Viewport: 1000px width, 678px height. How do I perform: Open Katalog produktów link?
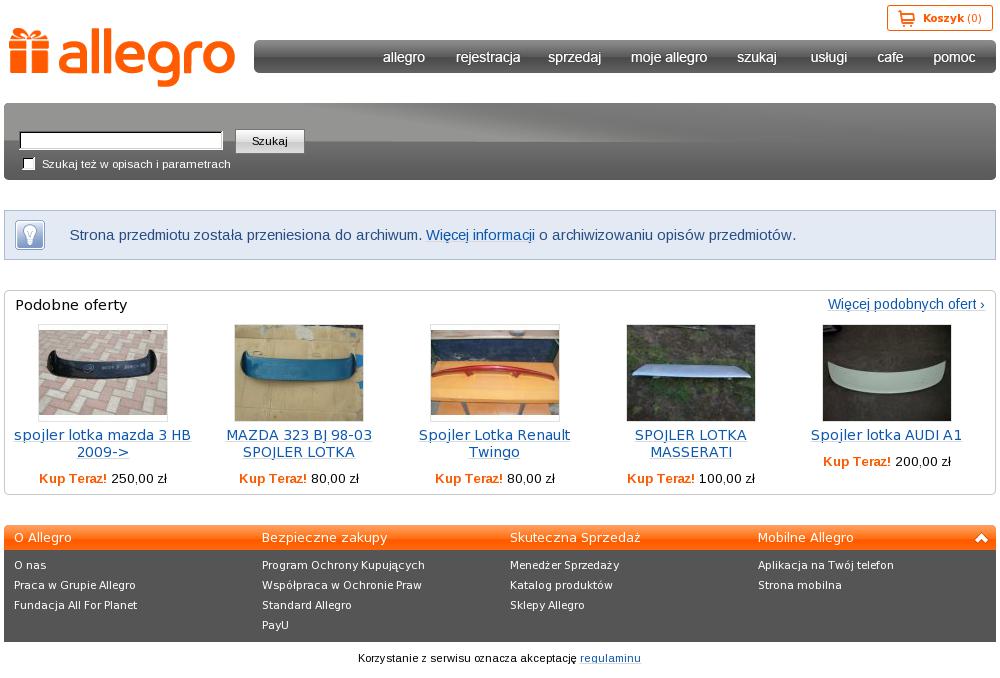[561, 585]
